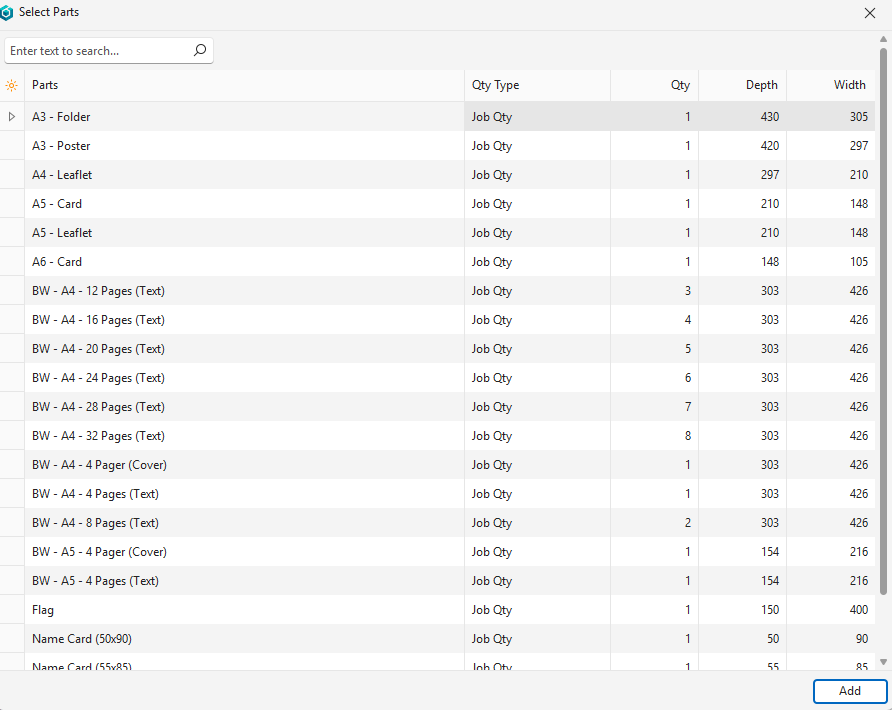Select Name Card (50x90) row
The image size is (892, 710).
244,639
